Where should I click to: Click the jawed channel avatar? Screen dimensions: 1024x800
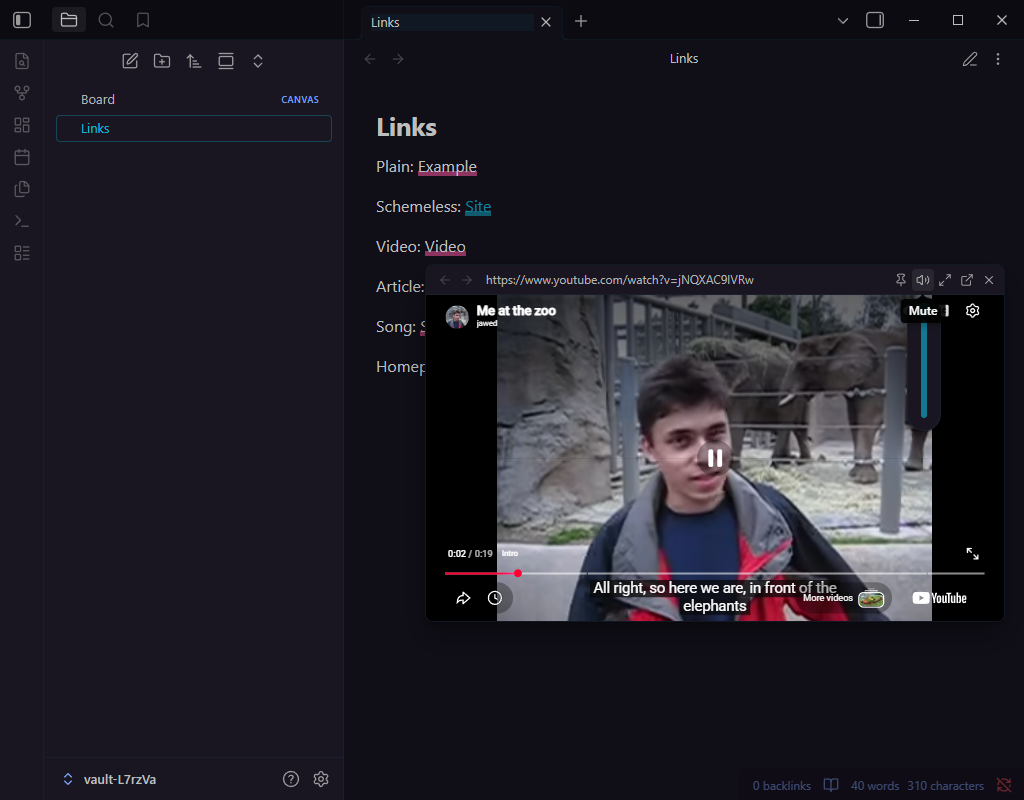[457, 317]
